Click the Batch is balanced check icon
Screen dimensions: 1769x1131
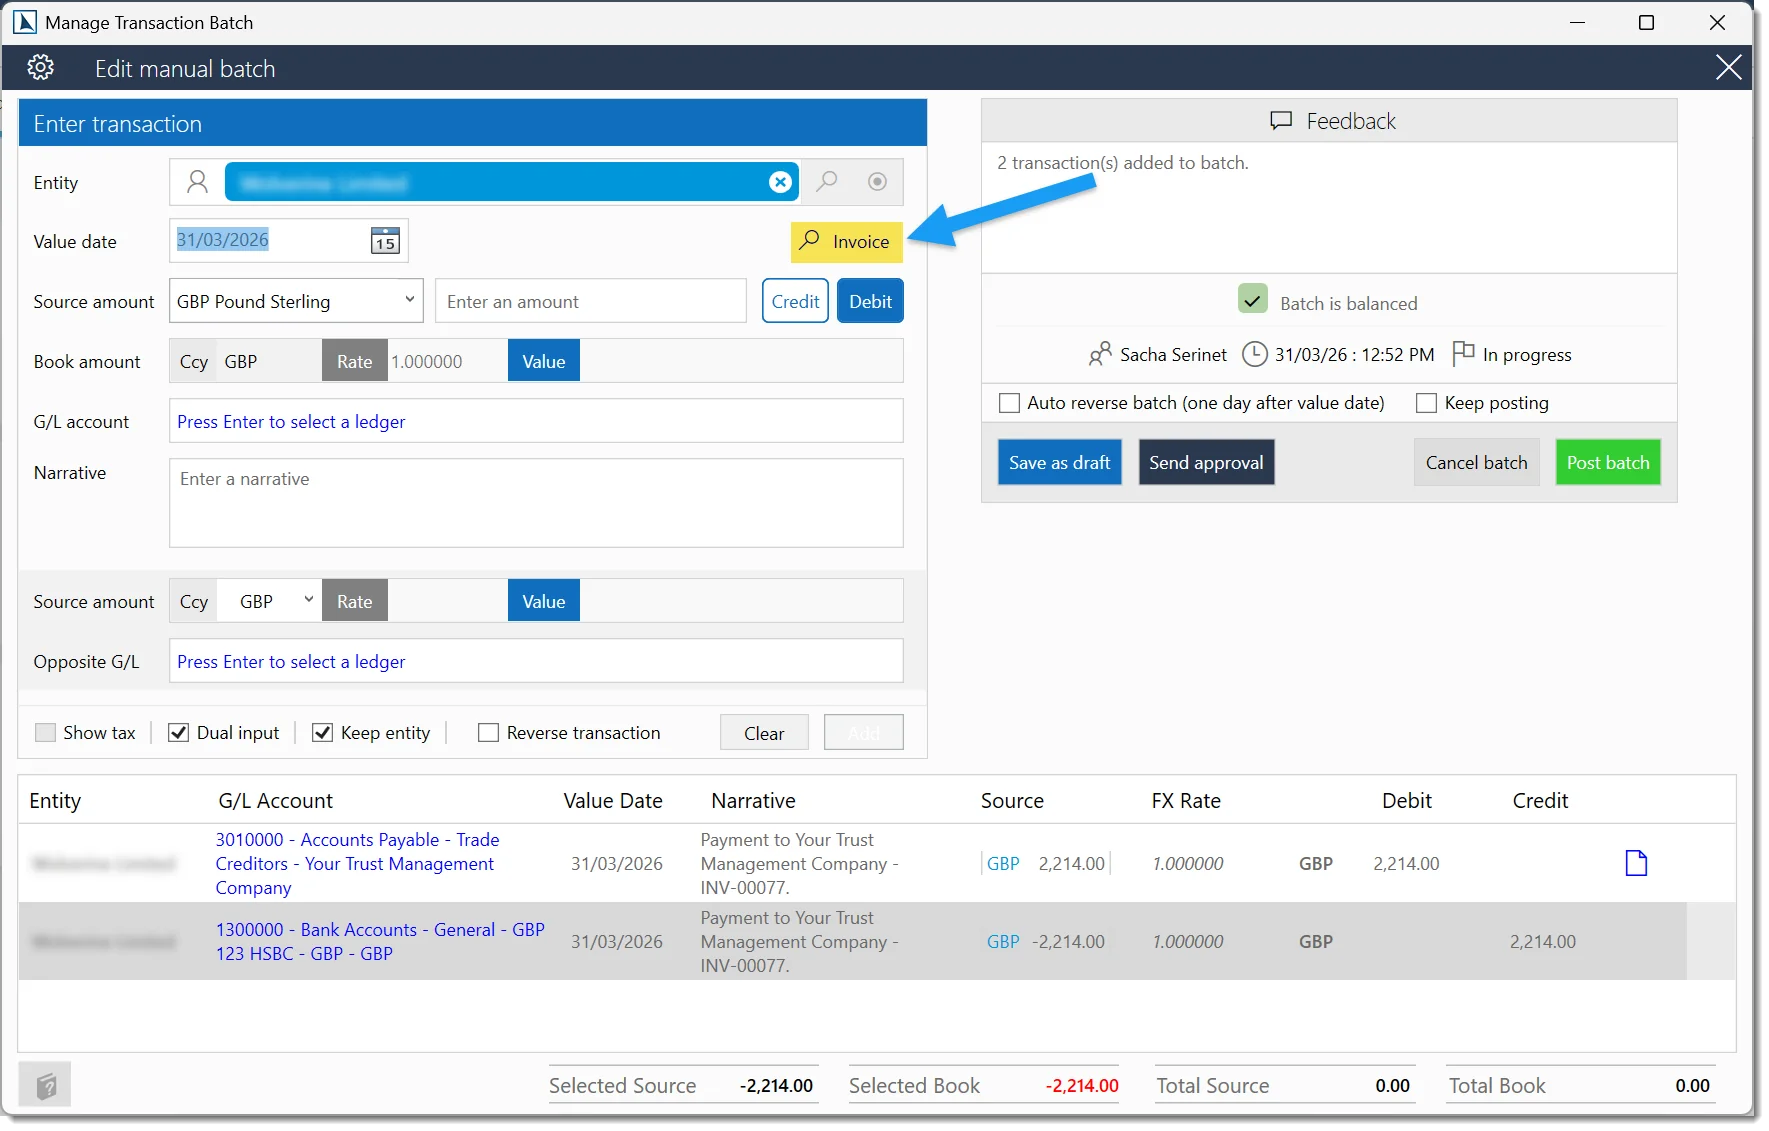click(x=1252, y=299)
